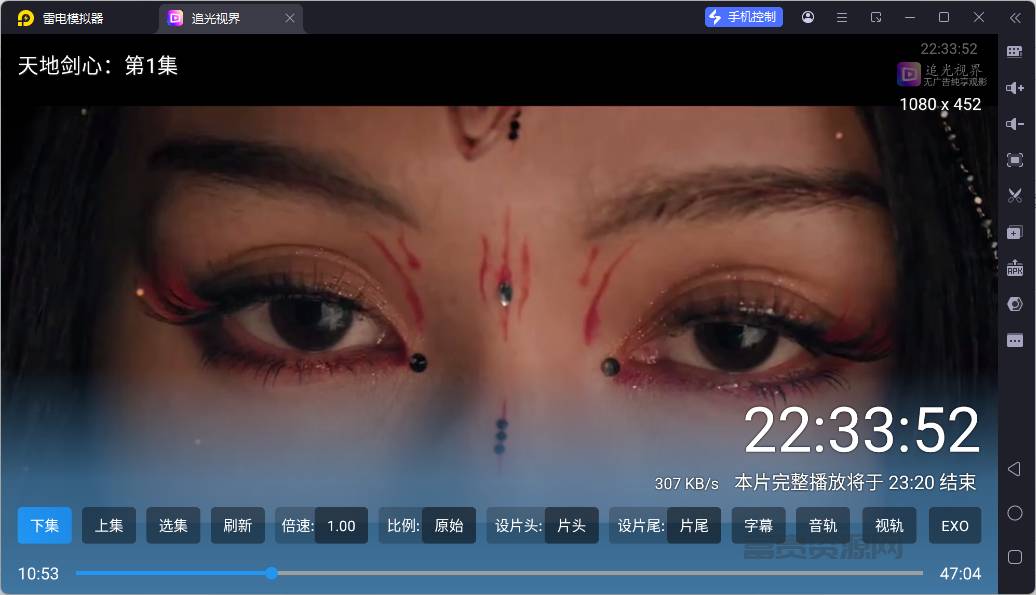Click the large clock 22:33:52
The width and height of the screenshot is (1036, 595).
pyautogui.click(x=862, y=430)
